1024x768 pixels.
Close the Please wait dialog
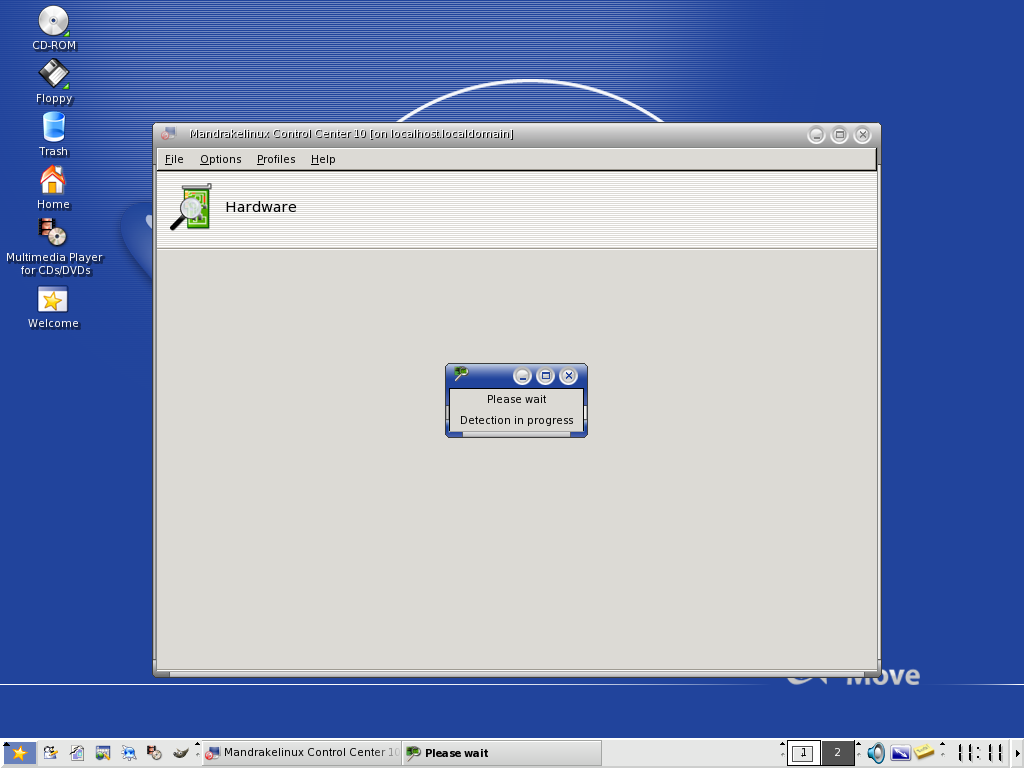point(569,376)
